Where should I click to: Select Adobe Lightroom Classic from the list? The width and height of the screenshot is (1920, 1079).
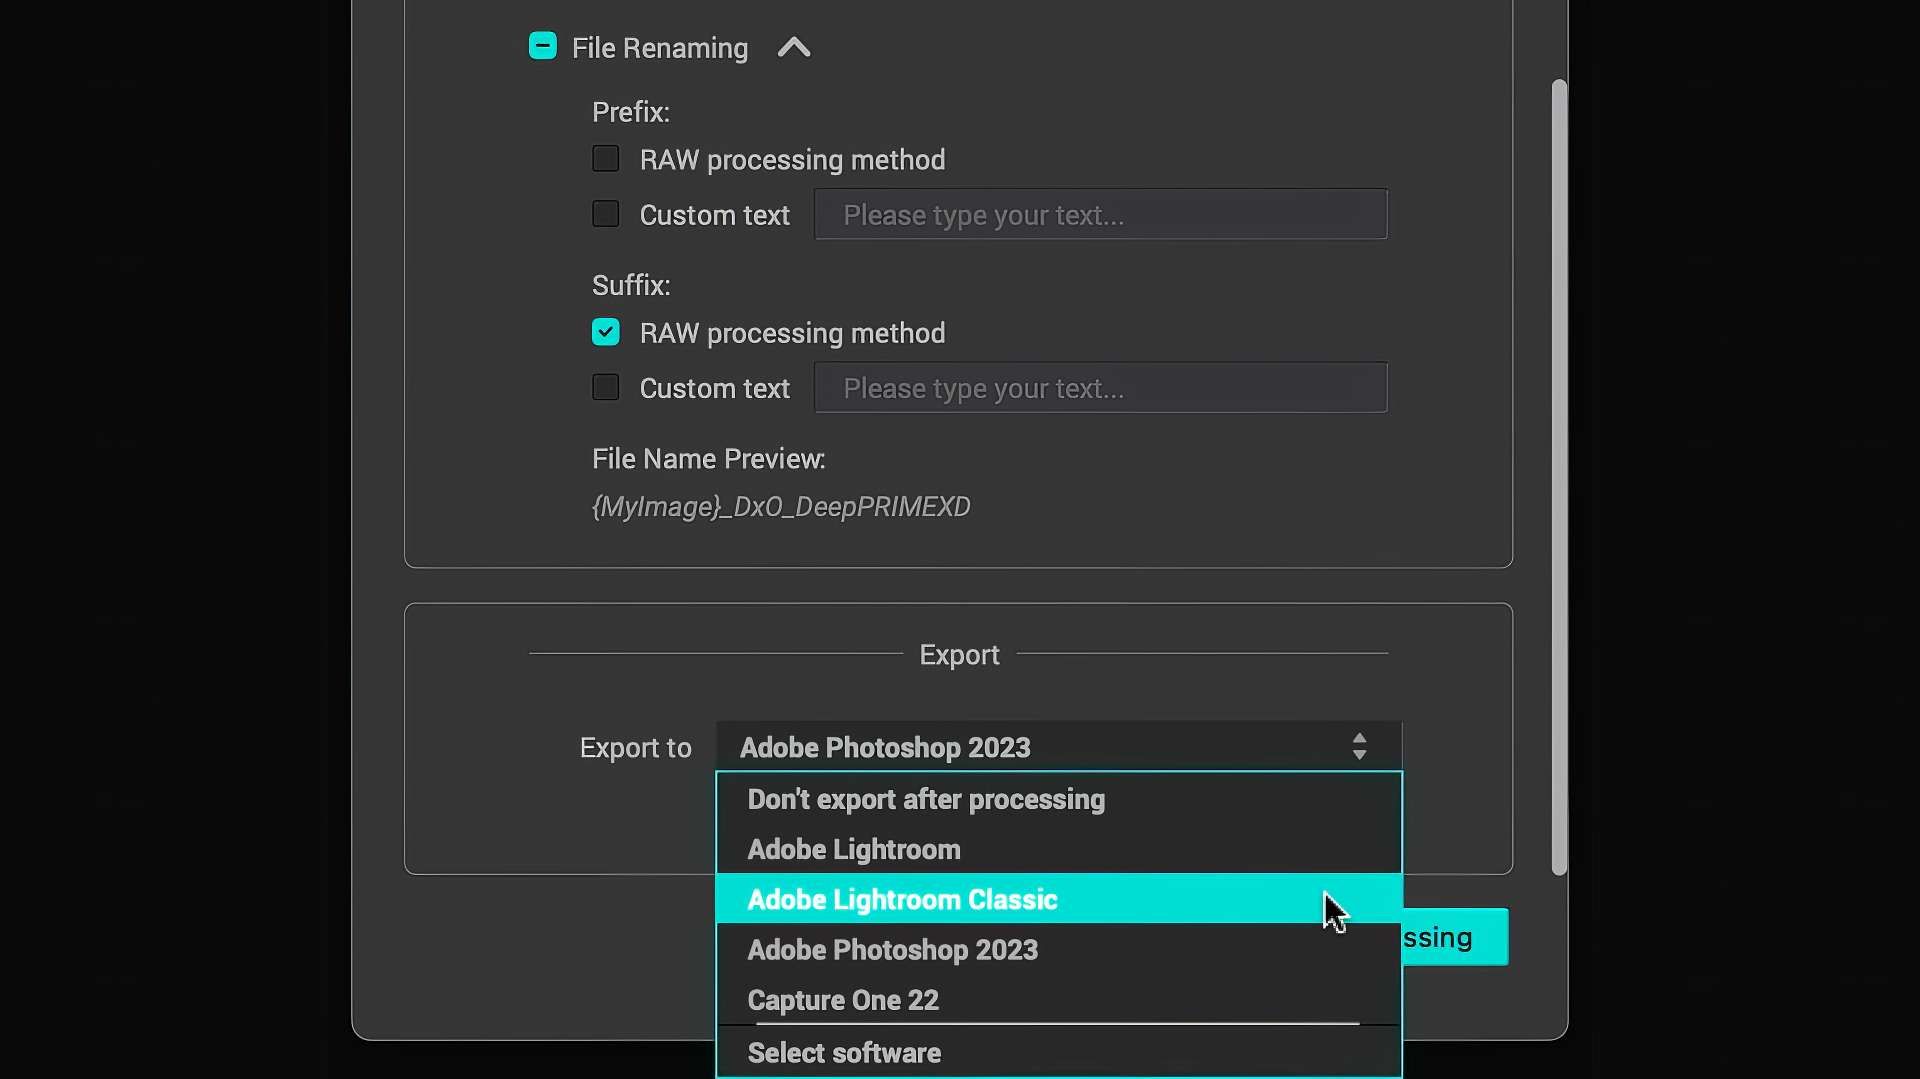[901, 899]
